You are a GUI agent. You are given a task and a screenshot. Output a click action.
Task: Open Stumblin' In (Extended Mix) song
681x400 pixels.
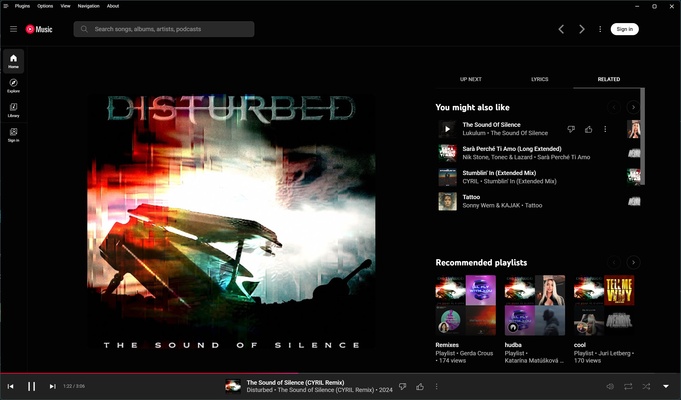coord(499,173)
